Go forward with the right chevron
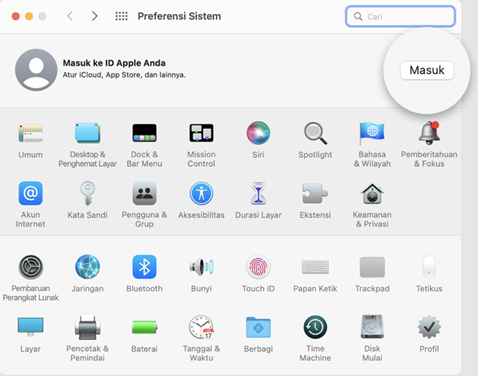Image resolution: width=478 pixels, height=376 pixels. (x=95, y=16)
